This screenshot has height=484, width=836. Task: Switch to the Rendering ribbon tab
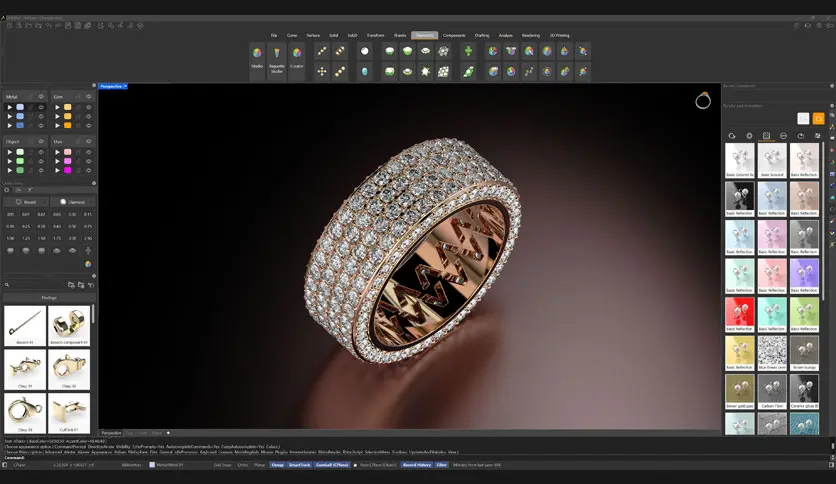tap(530, 35)
